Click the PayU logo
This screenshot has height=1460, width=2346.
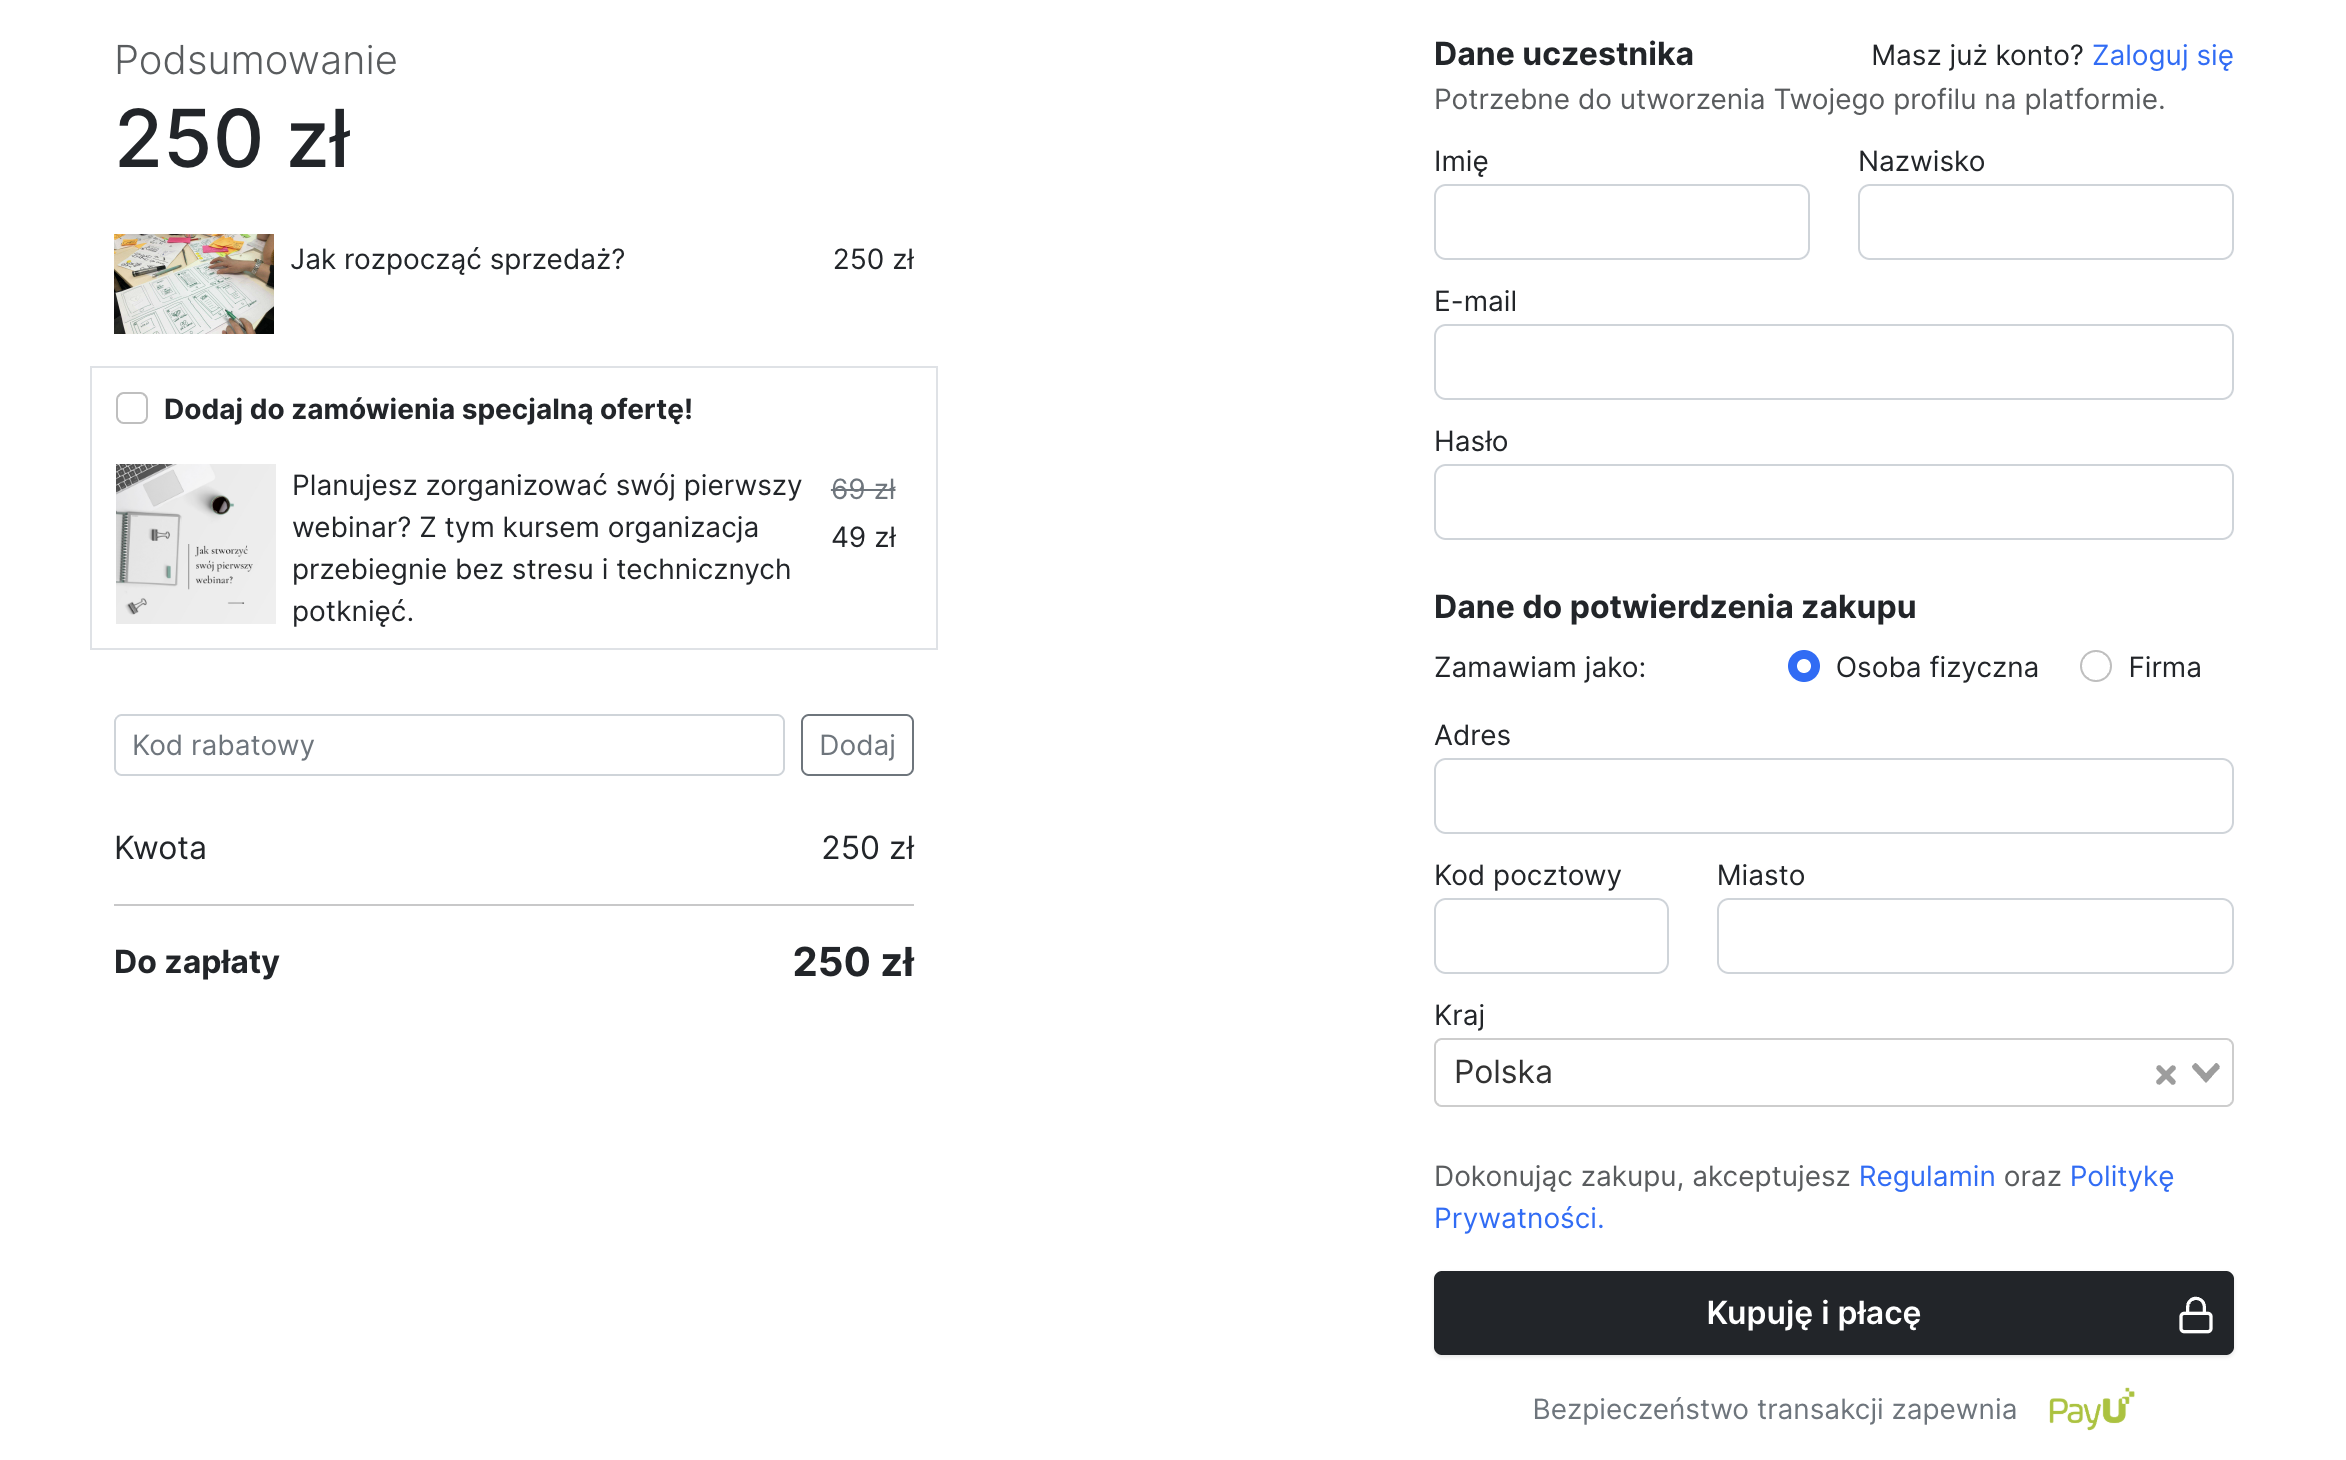(x=2090, y=1408)
